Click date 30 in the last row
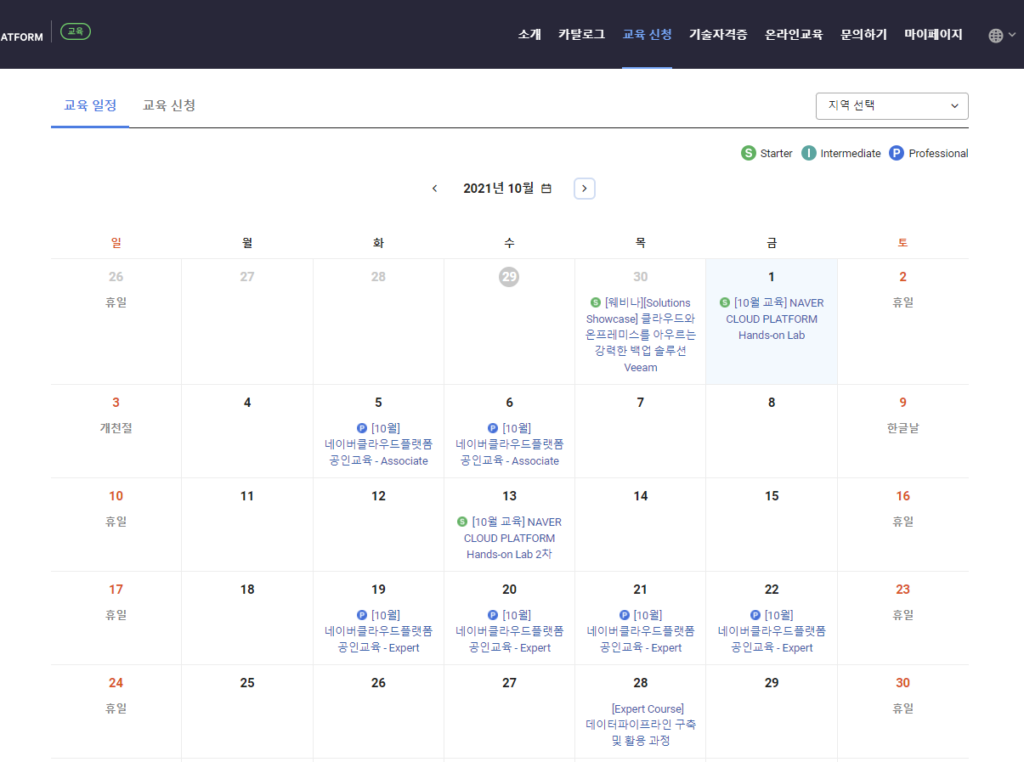Viewport: 1024px width, 762px height. click(x=903, y=683)
